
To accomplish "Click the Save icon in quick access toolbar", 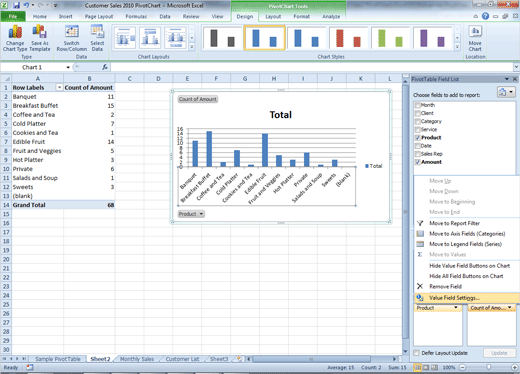I will [16, 5].
